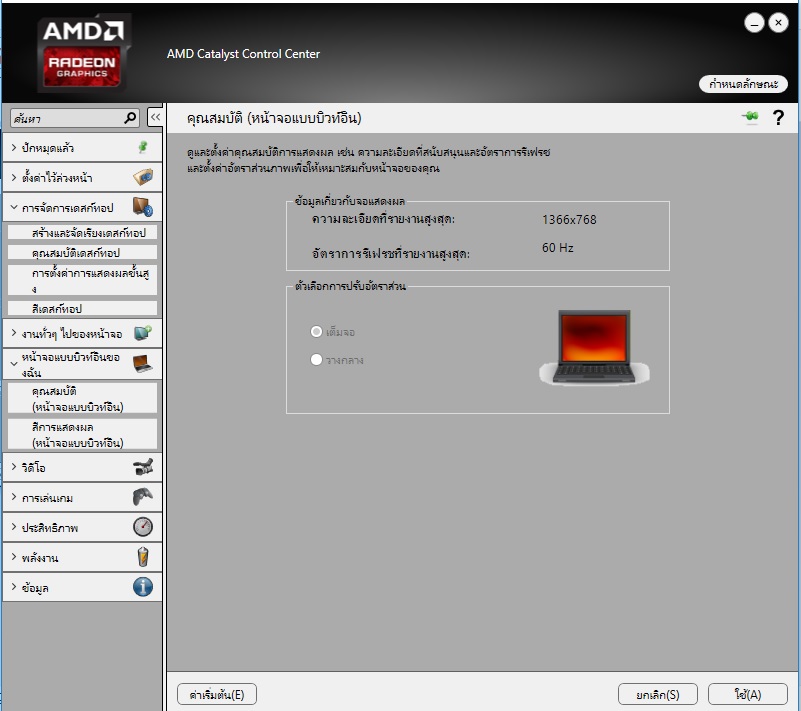Open คุณสมบัติ (หน้าจอแบบบิวท์อิน) page
Viewport: 801px width, 711px height.
tap(82, 398)
